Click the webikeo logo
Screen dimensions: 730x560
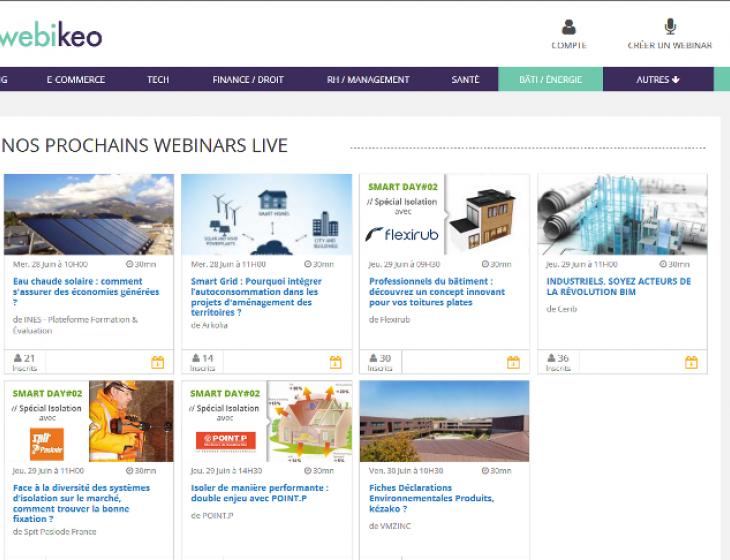point(50,35)
